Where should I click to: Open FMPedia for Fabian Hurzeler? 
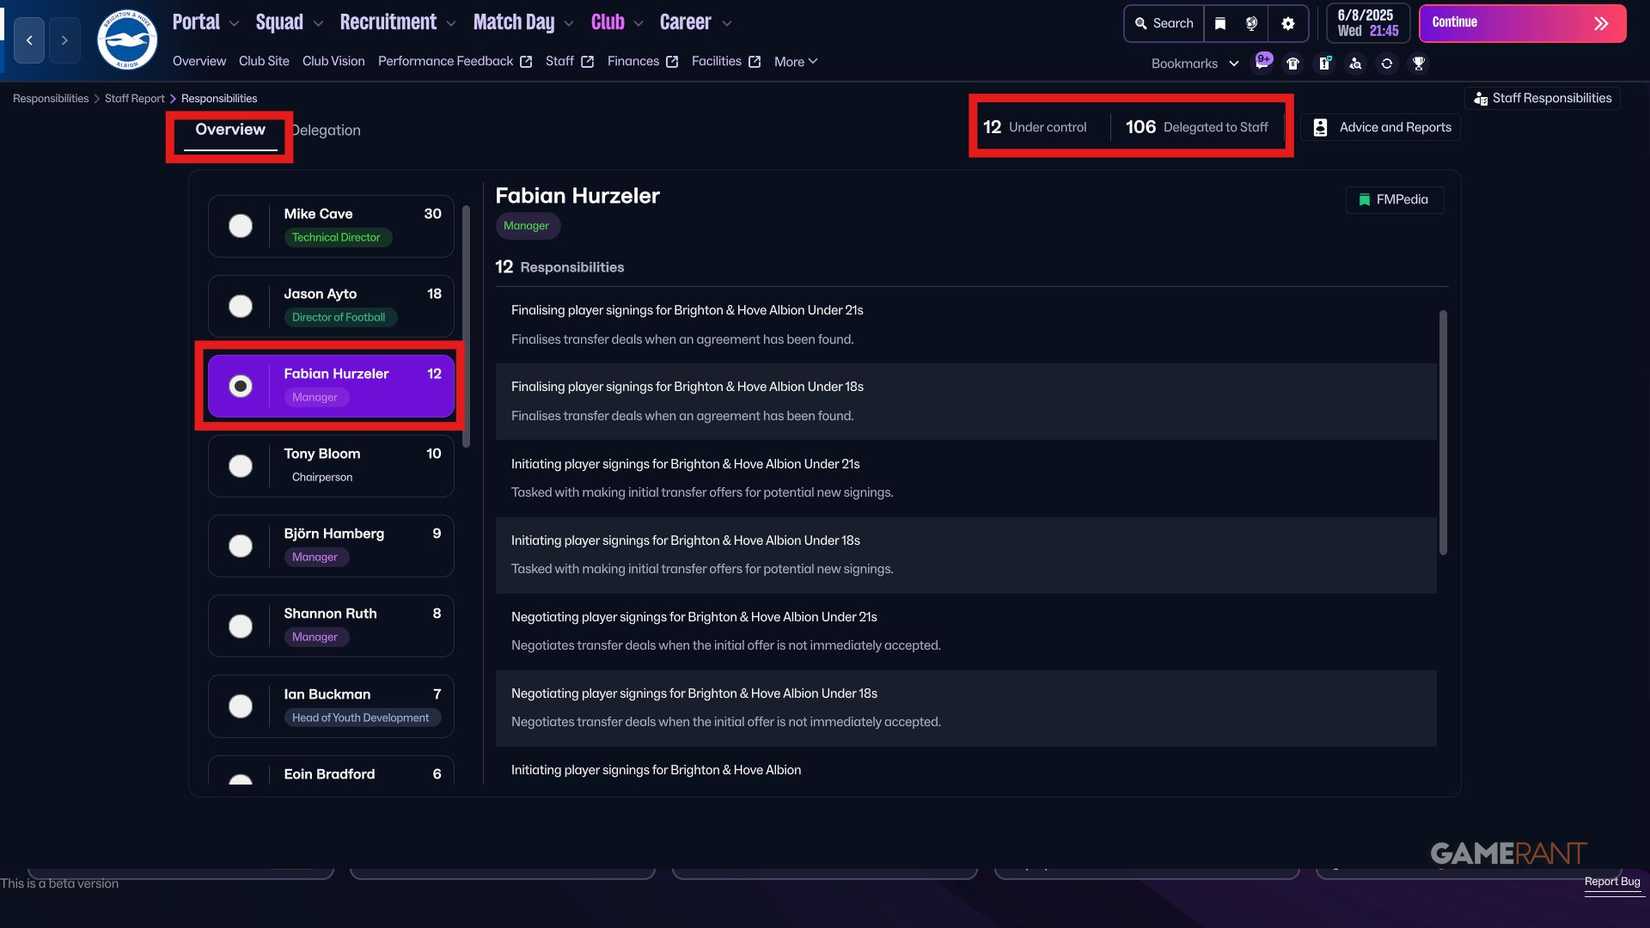[1394, 199]
